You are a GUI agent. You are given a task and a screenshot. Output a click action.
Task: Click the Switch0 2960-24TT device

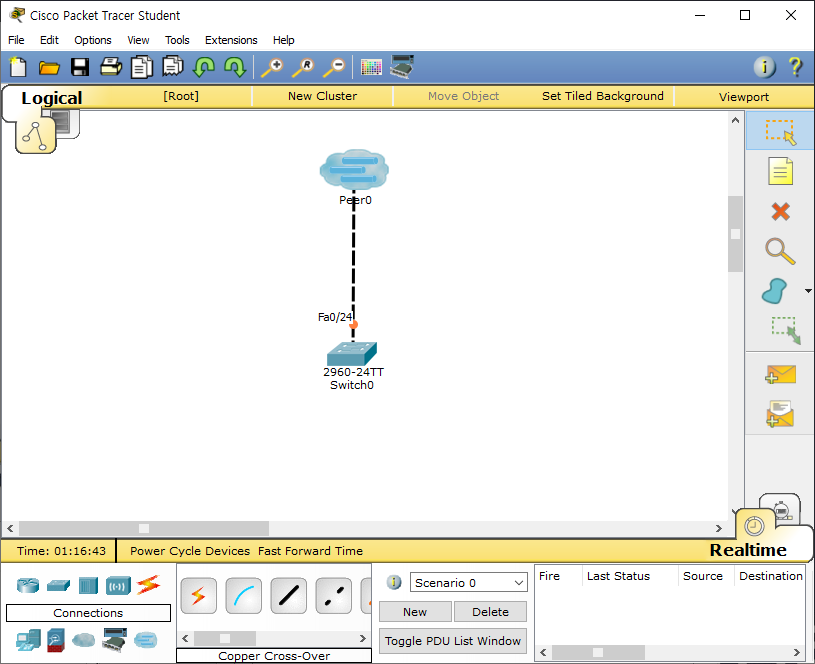[x=352, y=354]
